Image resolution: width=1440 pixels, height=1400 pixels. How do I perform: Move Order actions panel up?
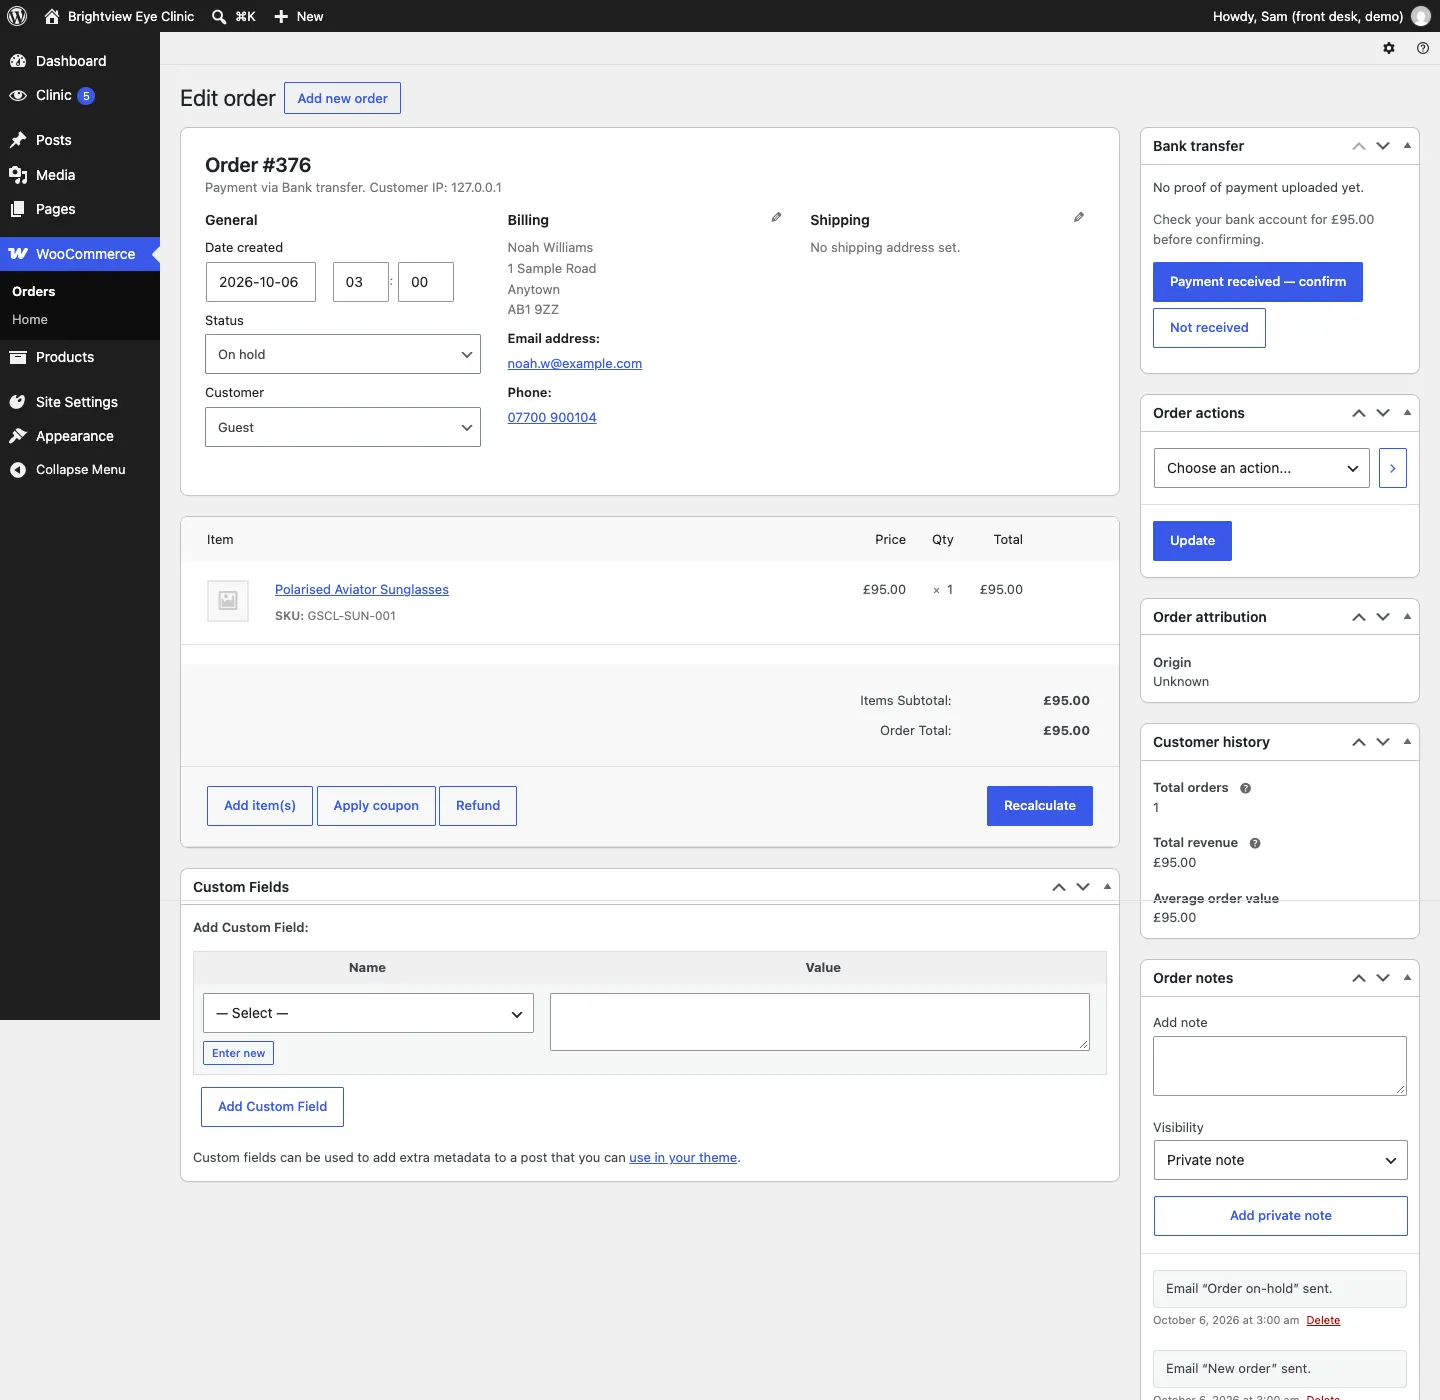click(x=1359, y=413)
